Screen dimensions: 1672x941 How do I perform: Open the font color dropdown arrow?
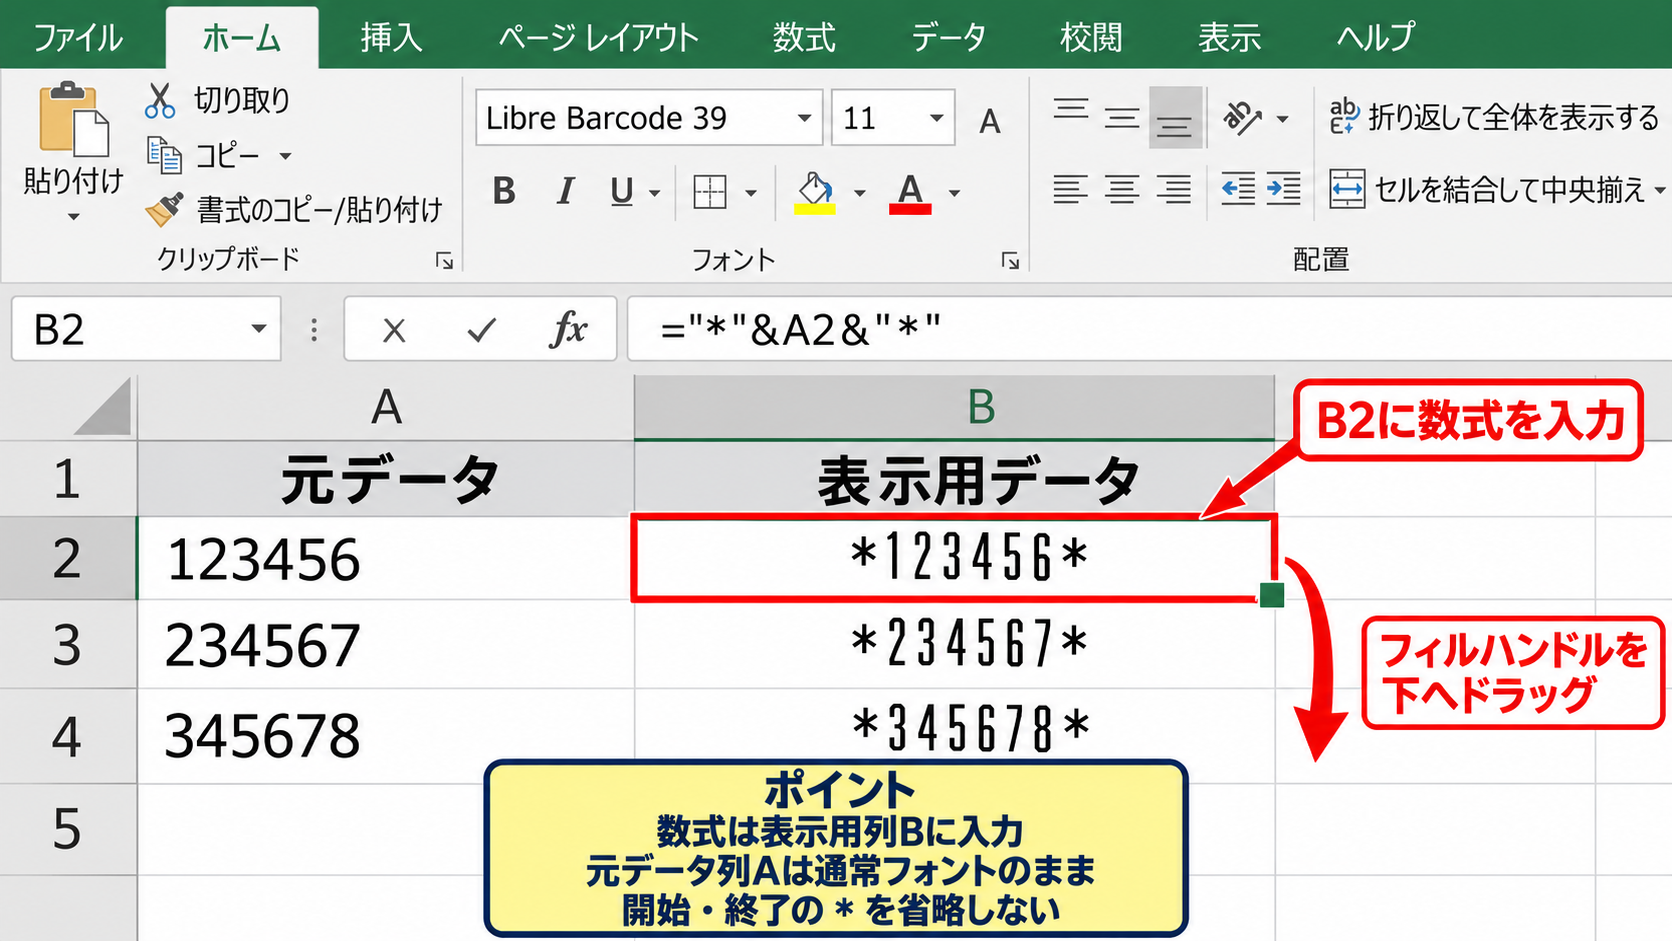pyautogui.click(x=954, y=193)
